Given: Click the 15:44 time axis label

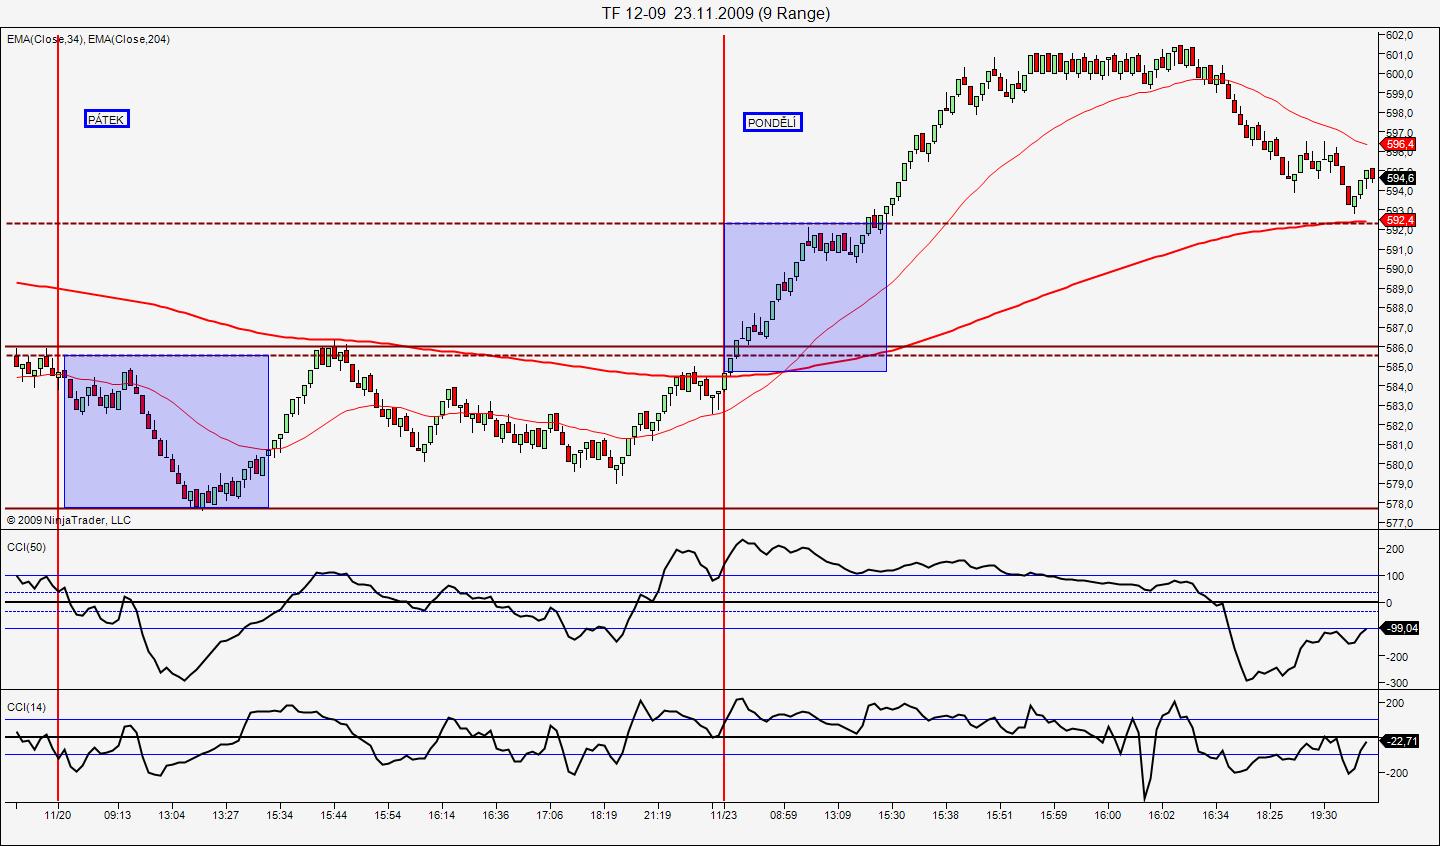Looking at the screenshot, I should point(334,815).
